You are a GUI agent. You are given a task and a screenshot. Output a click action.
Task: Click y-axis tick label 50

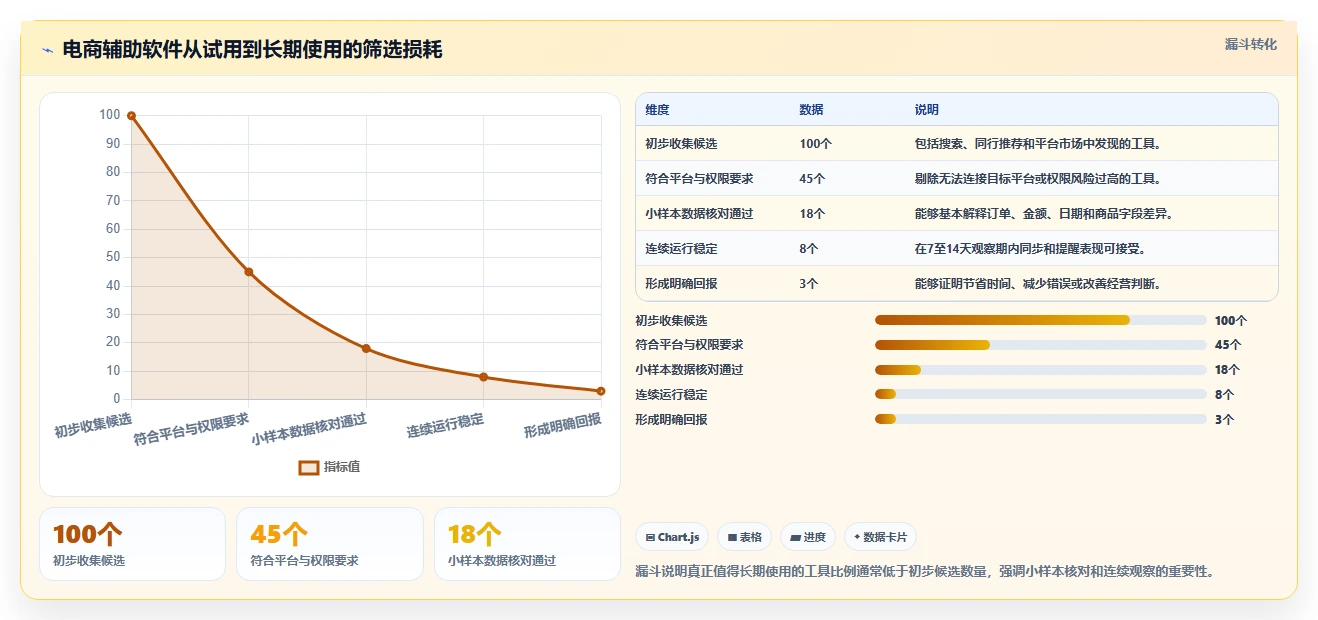[113, 257]
